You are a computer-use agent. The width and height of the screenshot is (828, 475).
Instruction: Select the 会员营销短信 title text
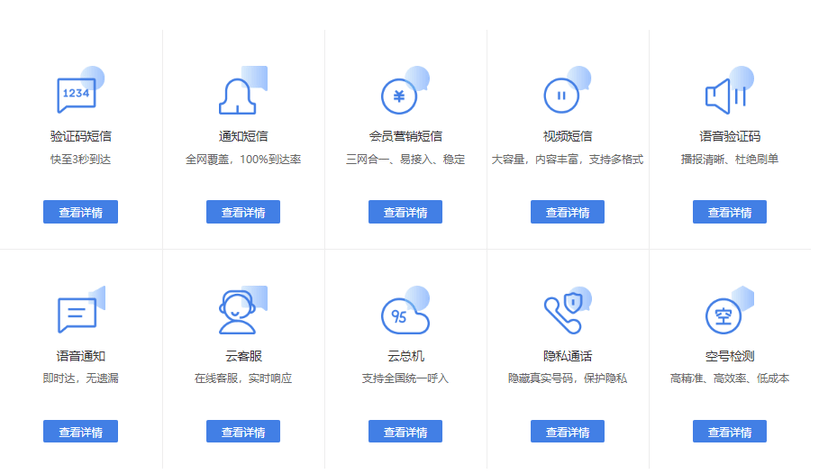tap(405, 136)
